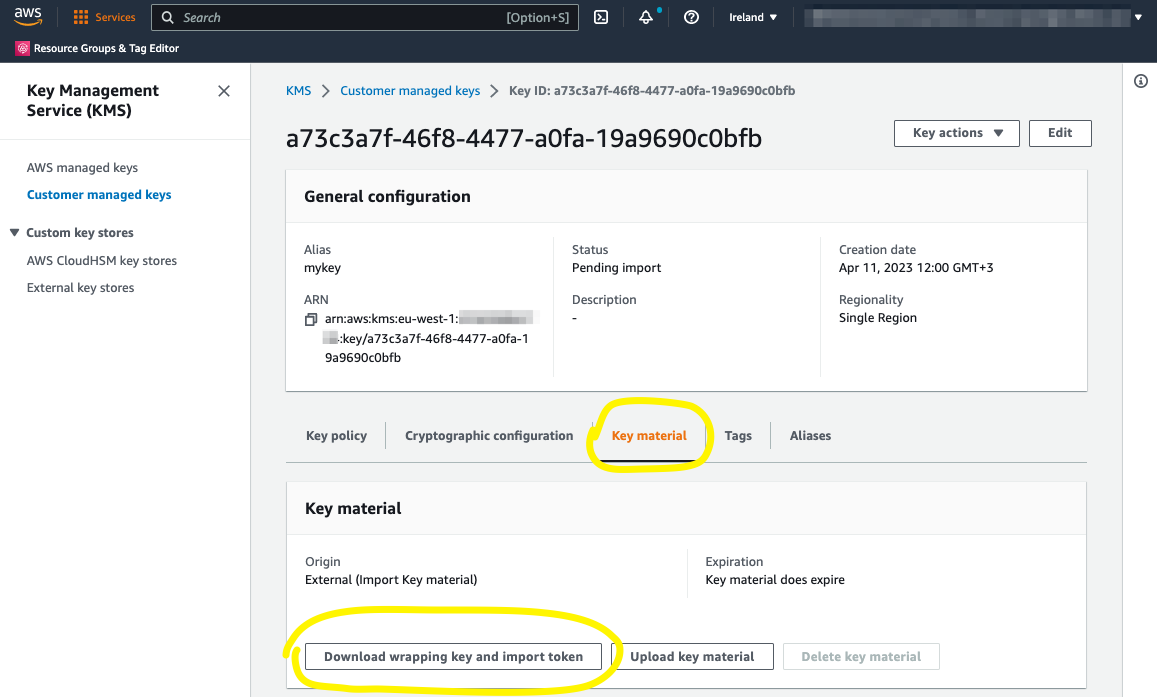Image resolution: width=1157 pixels, height=697 pixels.
Task: Open the info panel icon
Action: pyautogui.click(x=1141, y=81)
